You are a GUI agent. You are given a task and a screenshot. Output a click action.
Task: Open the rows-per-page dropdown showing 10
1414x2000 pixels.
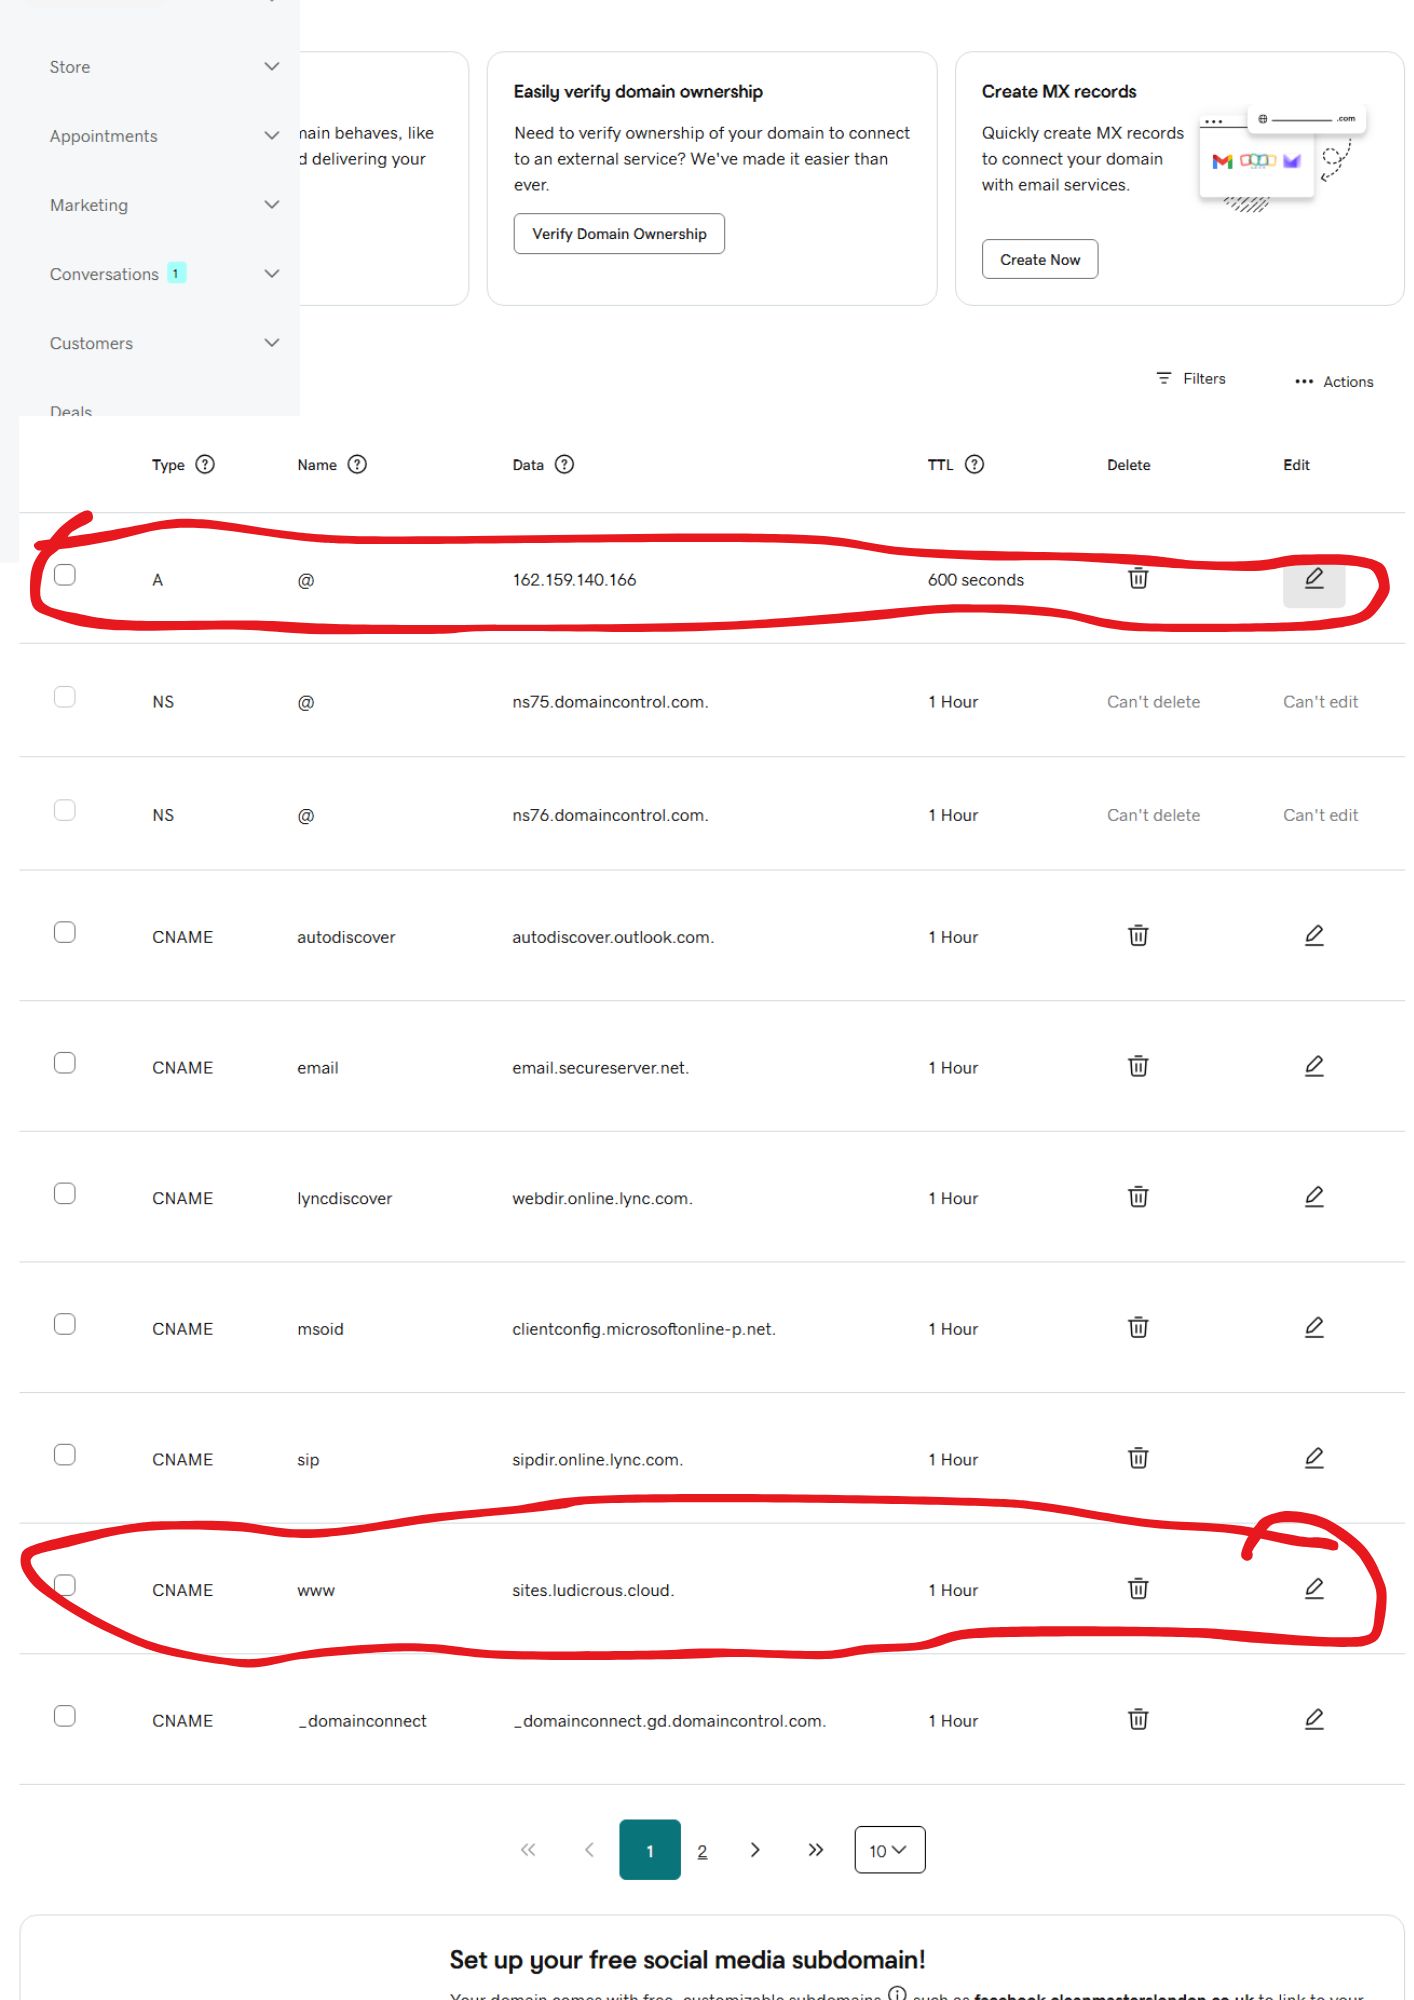(x=889, y=1850)
